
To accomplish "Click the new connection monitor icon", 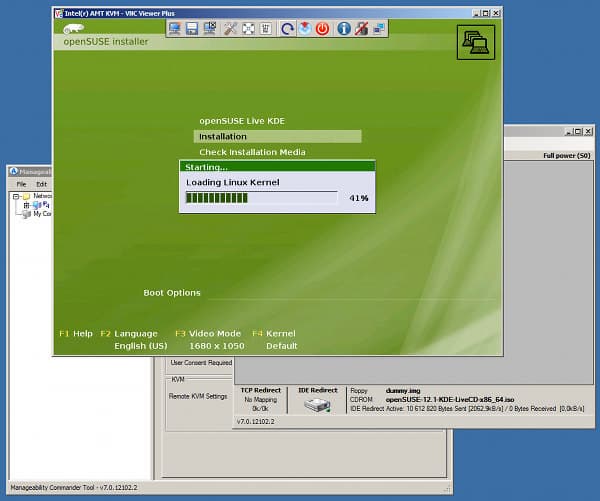I will click(x=175, y=29).
